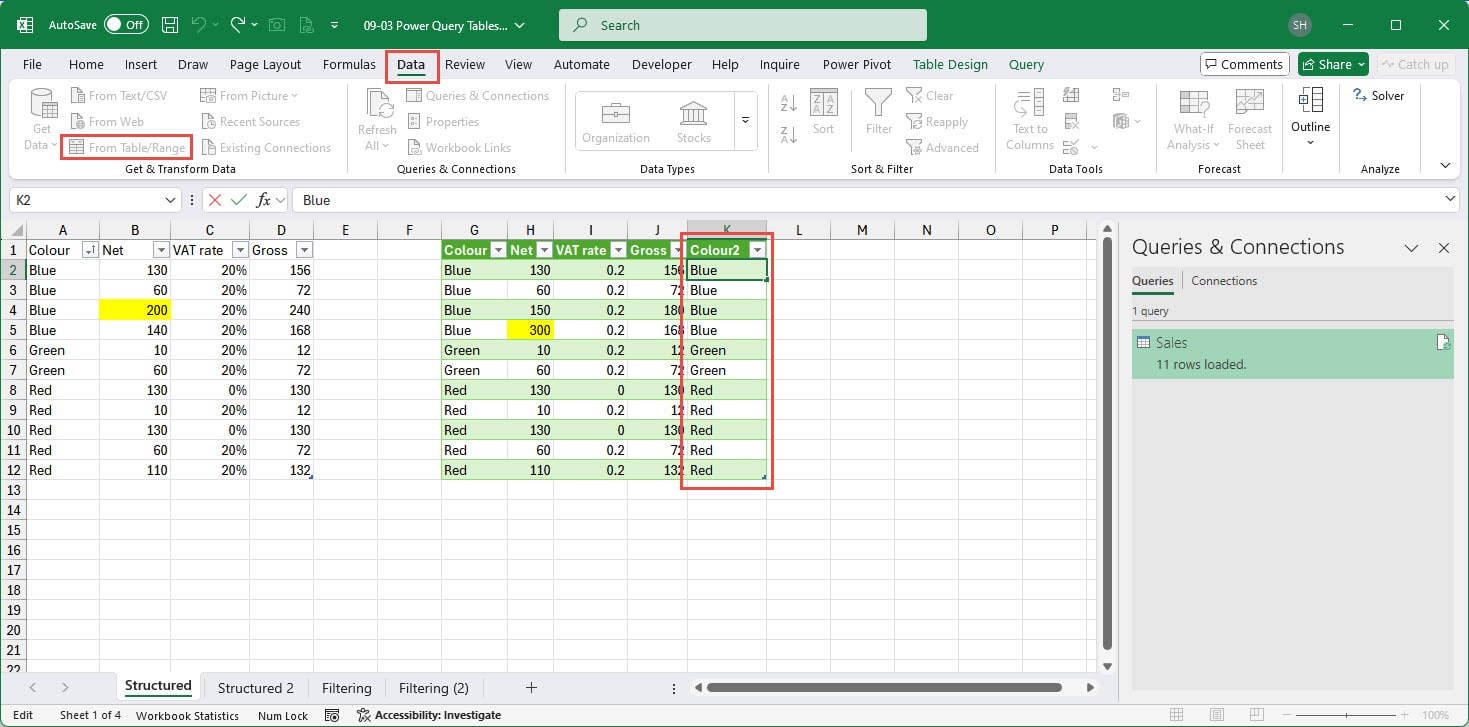
Task: Open the Structured 2 sheet tab
Action: coord(254,688)
